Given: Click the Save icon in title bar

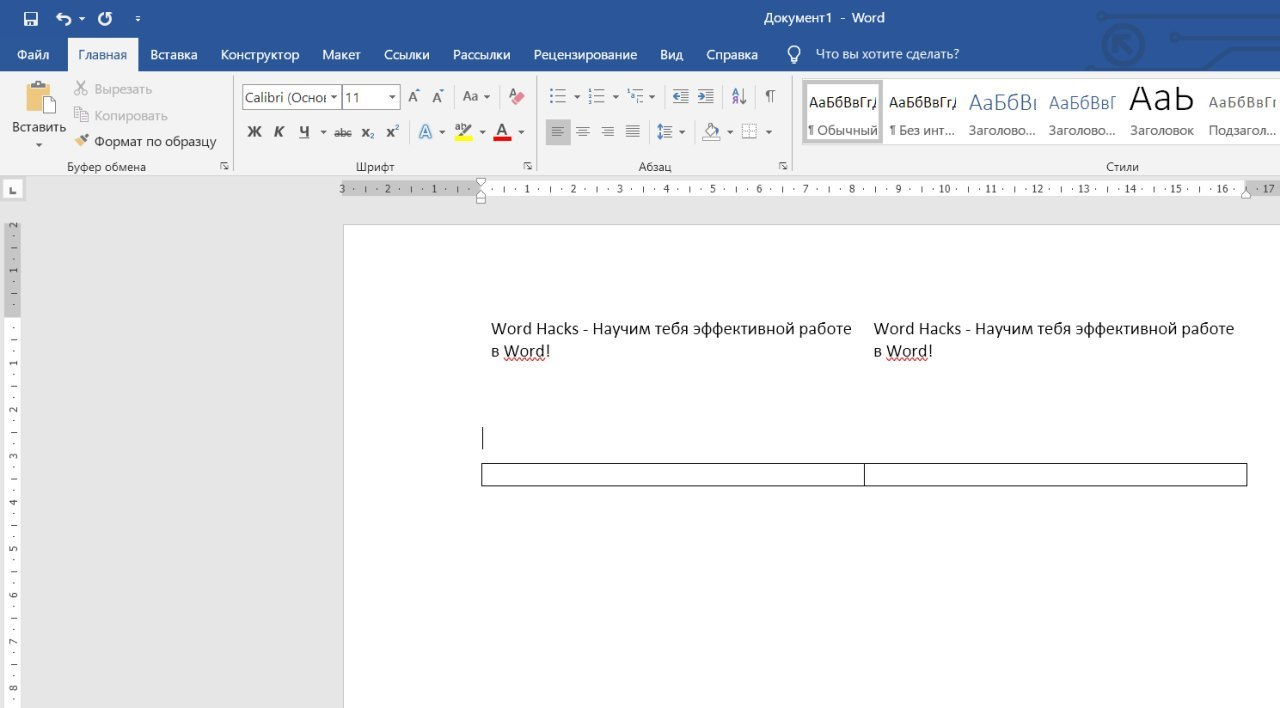Looking at the screenshot, I should [x=30, y=18].
